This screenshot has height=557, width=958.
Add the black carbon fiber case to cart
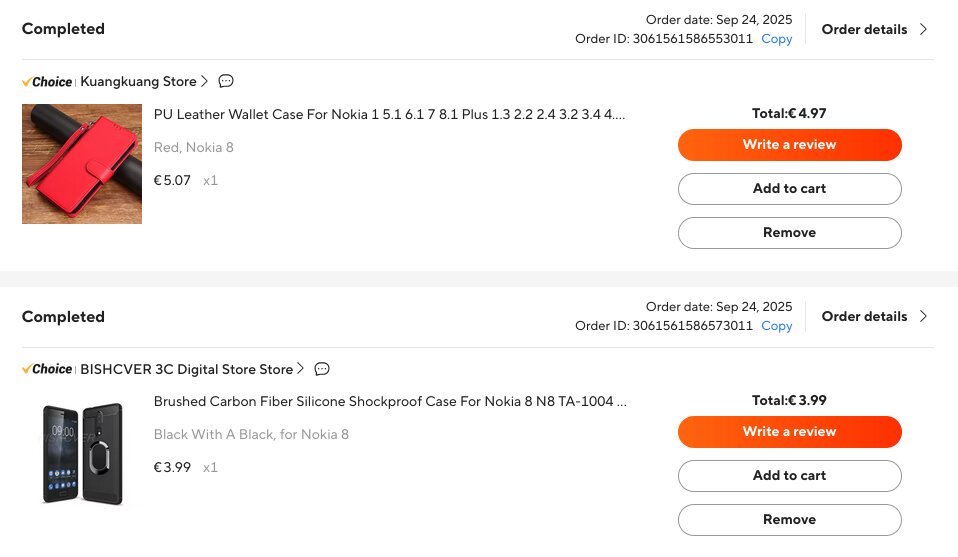789,476
